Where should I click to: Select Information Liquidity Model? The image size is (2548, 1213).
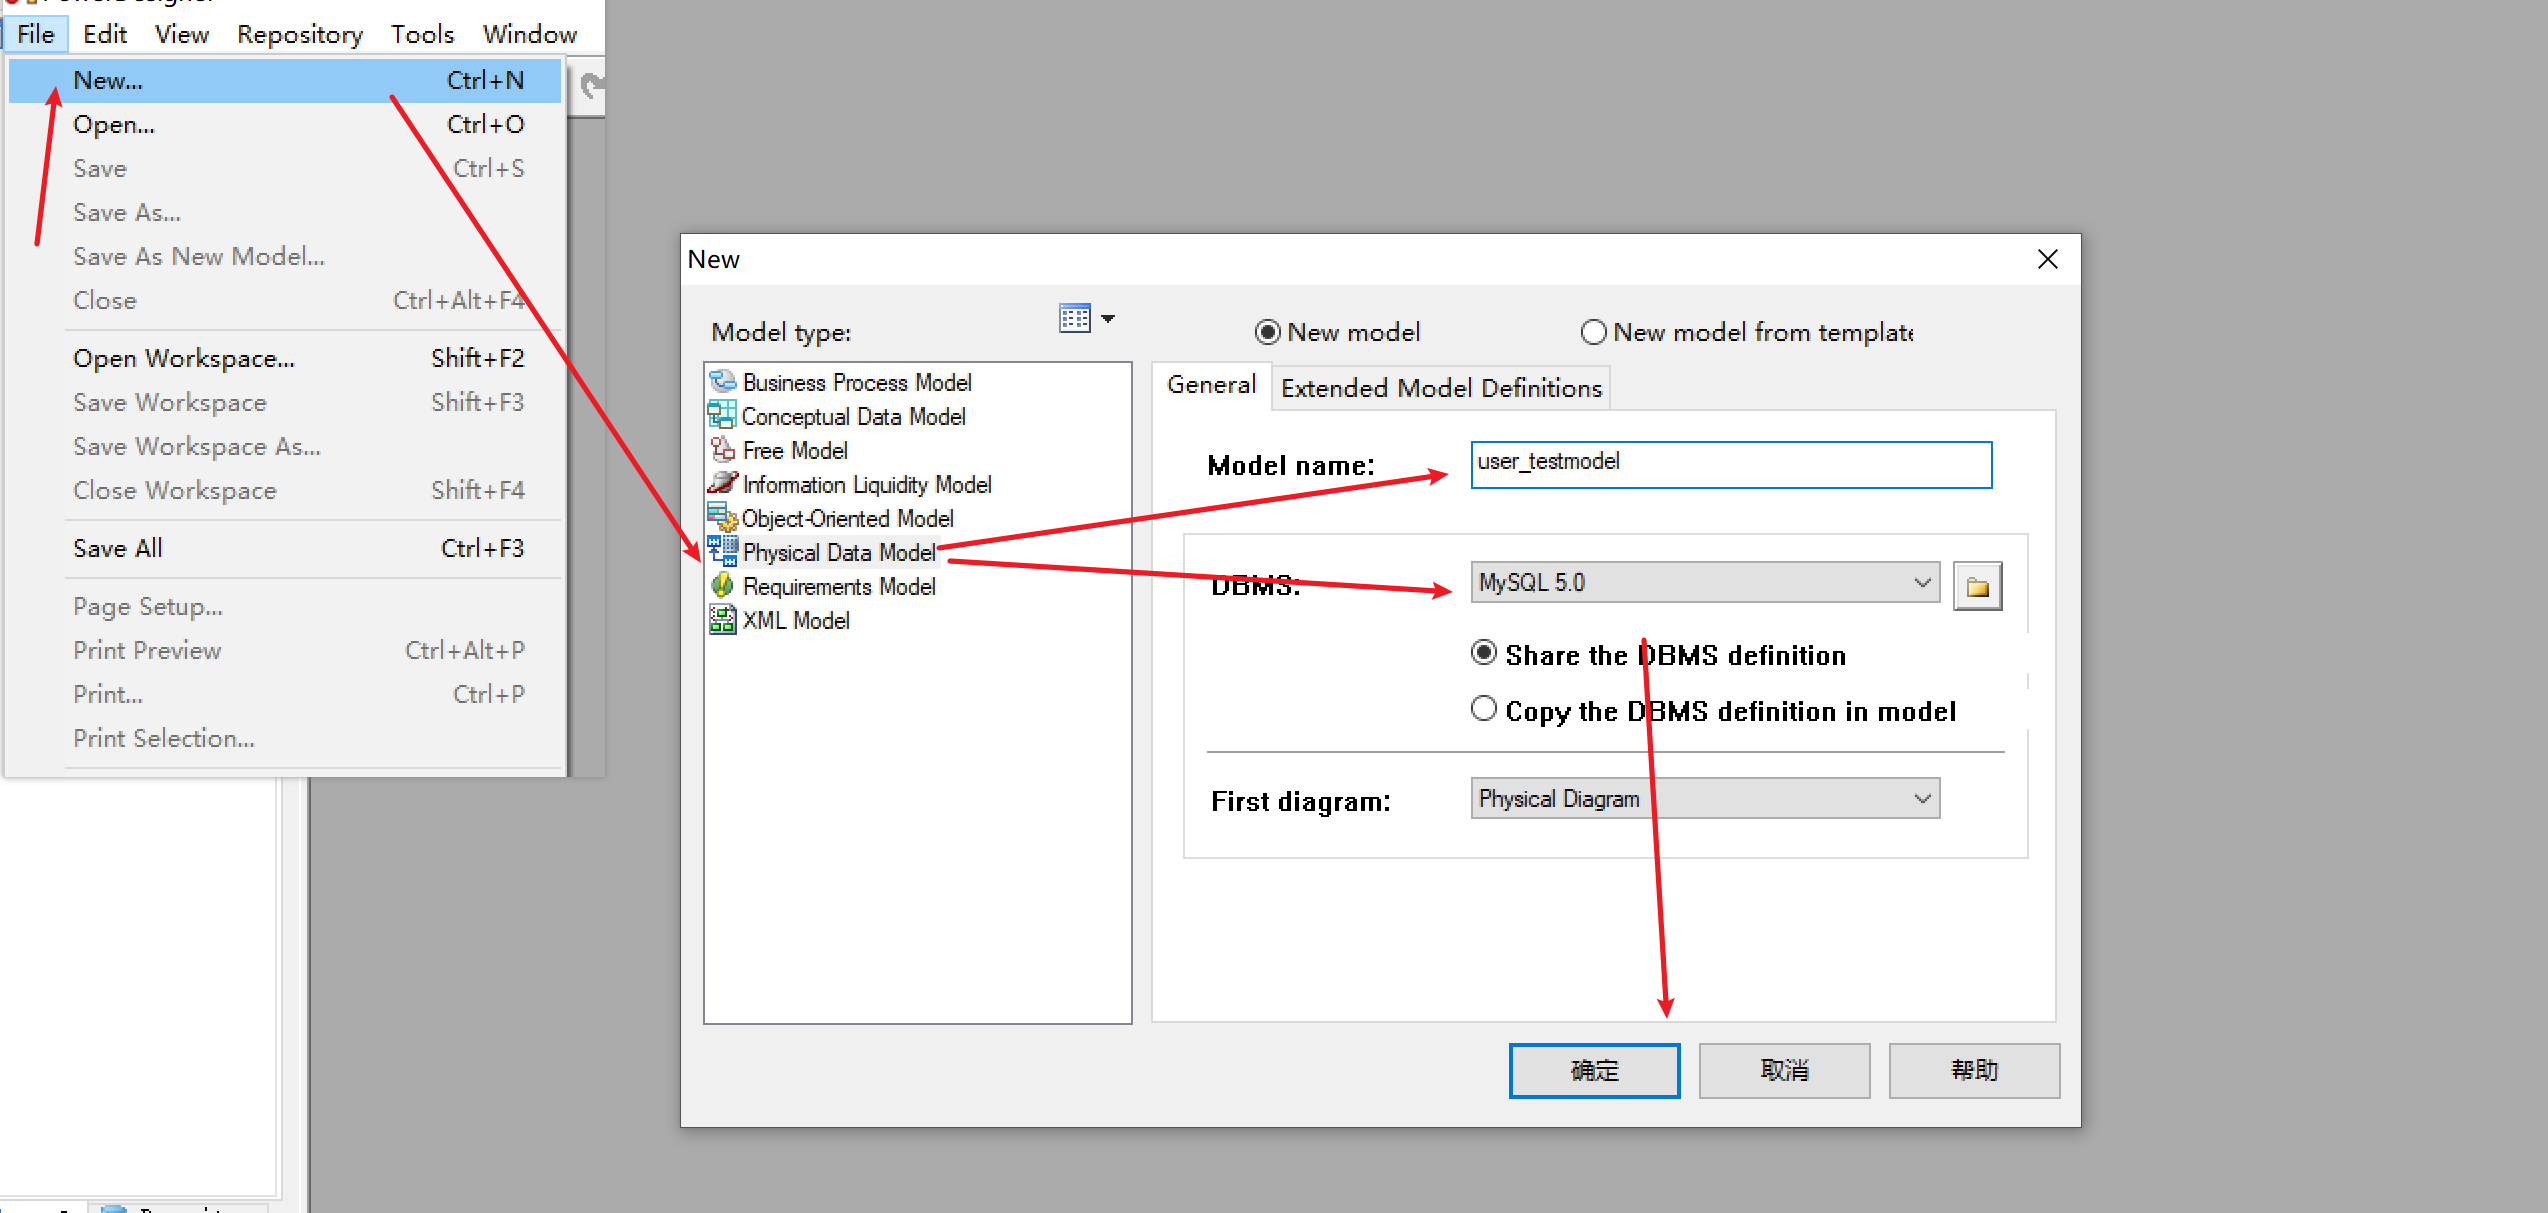866,484
